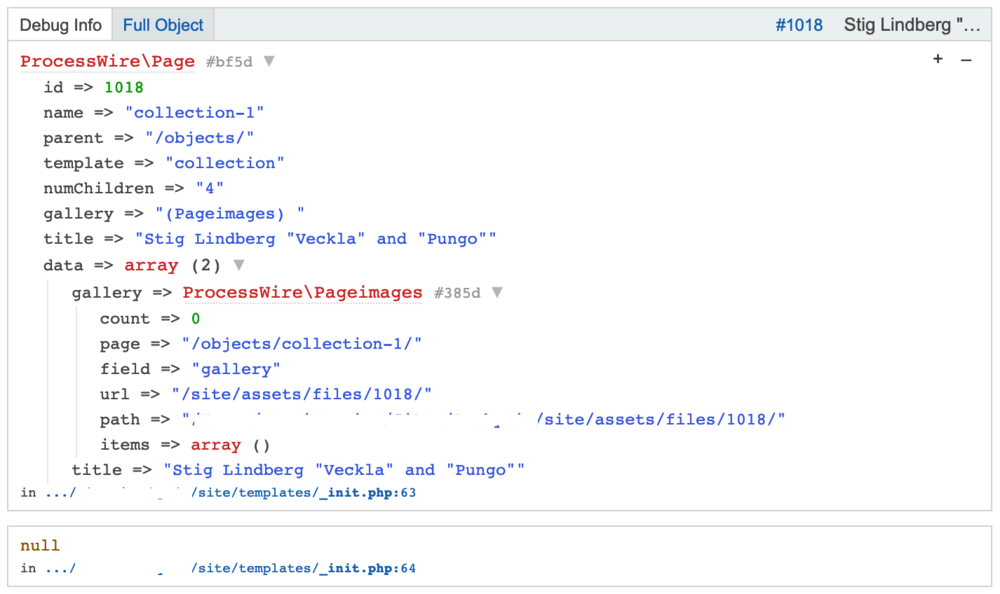
Task: Click the data array label
Action: click(151, 266)
